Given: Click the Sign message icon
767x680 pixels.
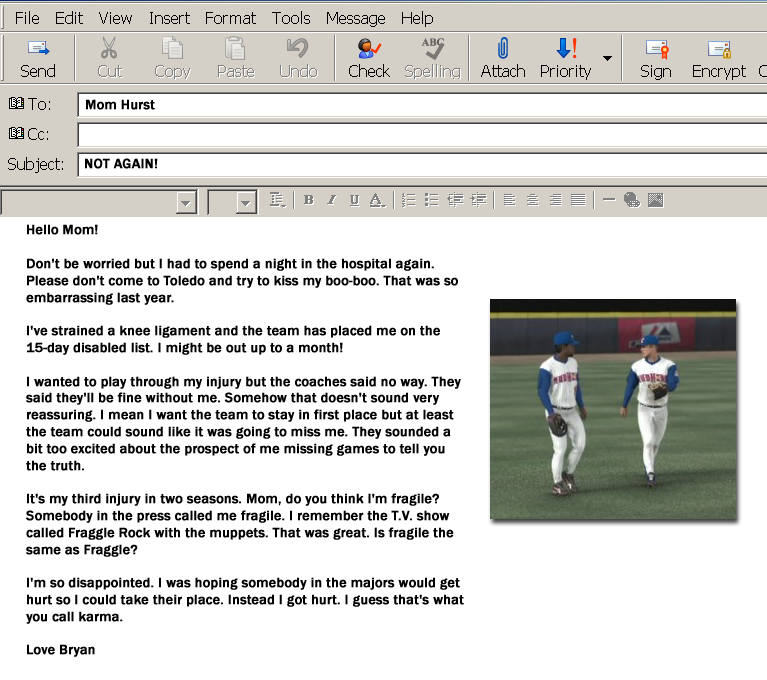Looking at the screenshot, I should click(x=656, y=48).
